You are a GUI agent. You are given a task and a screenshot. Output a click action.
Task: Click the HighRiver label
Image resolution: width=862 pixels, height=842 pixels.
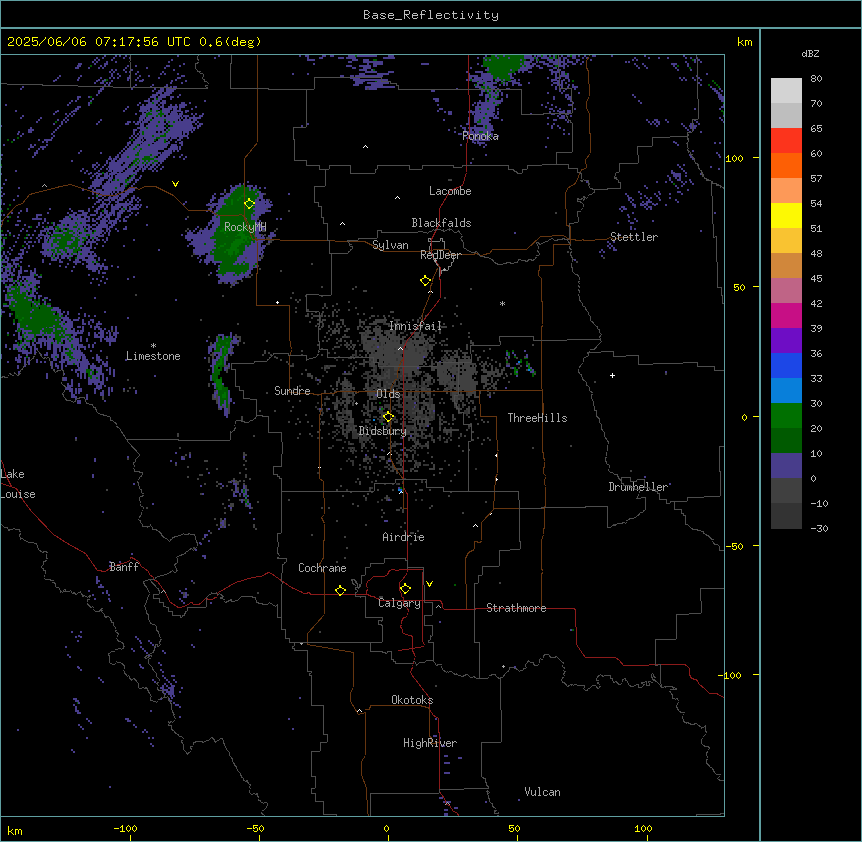tap(430, 743)
